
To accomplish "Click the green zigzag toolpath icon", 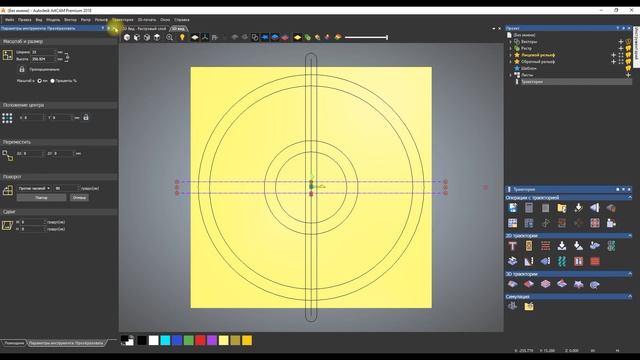I will 562,261.
